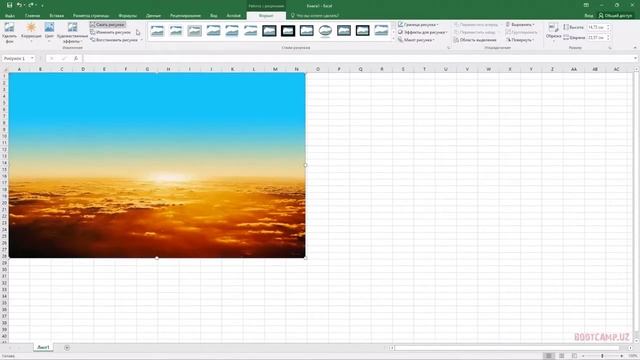Add a new sheet with plus icon
Screen dimensions: 640x360
(67, 348)
